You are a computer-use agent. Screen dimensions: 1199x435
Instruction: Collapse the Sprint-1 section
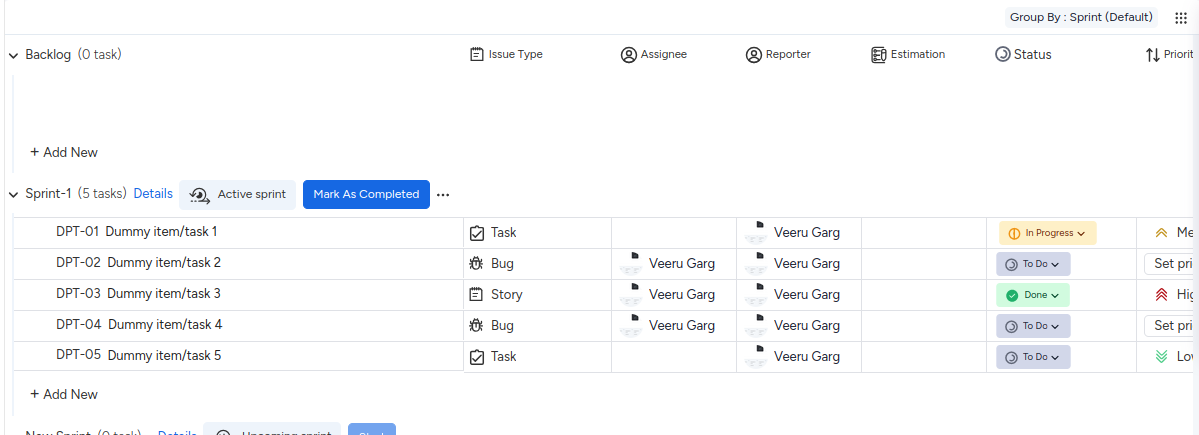coord(14,195)
